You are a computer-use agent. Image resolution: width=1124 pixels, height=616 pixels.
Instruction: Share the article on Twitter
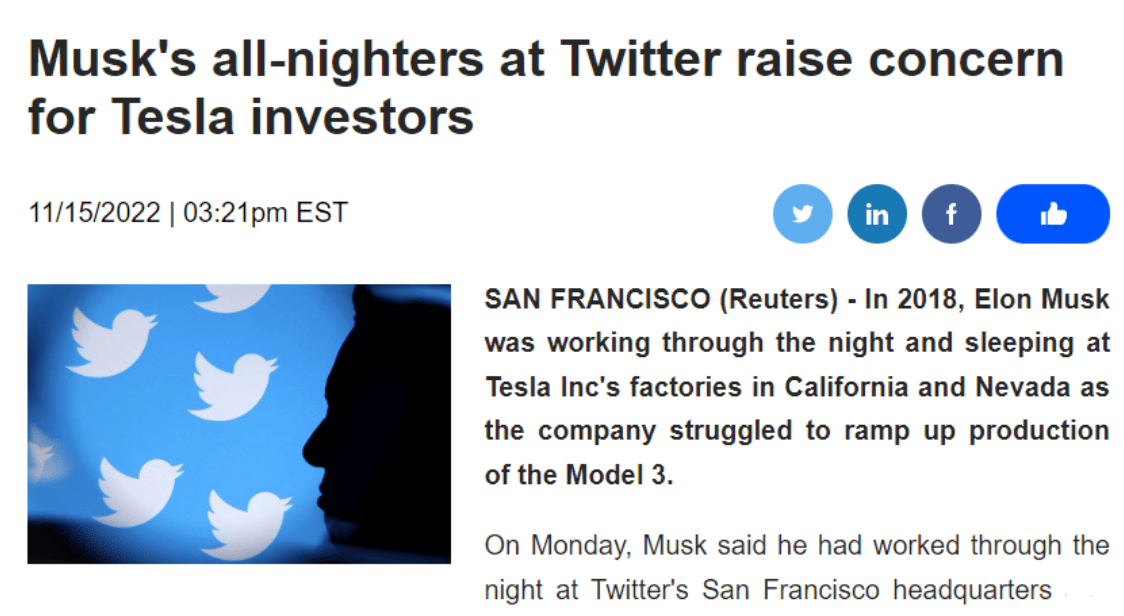[802, 214]
